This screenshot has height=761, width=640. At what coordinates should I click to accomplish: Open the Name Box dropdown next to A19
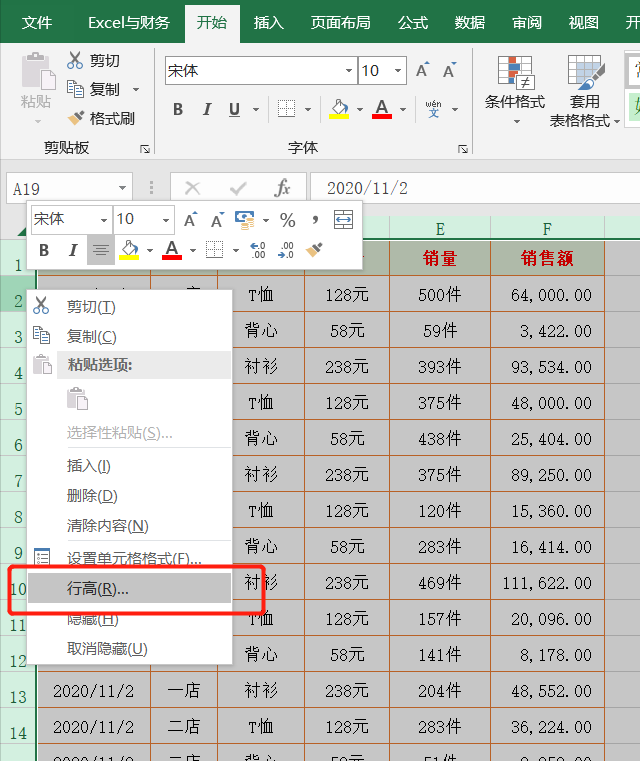pyautogui.click(x=122, y=188)
